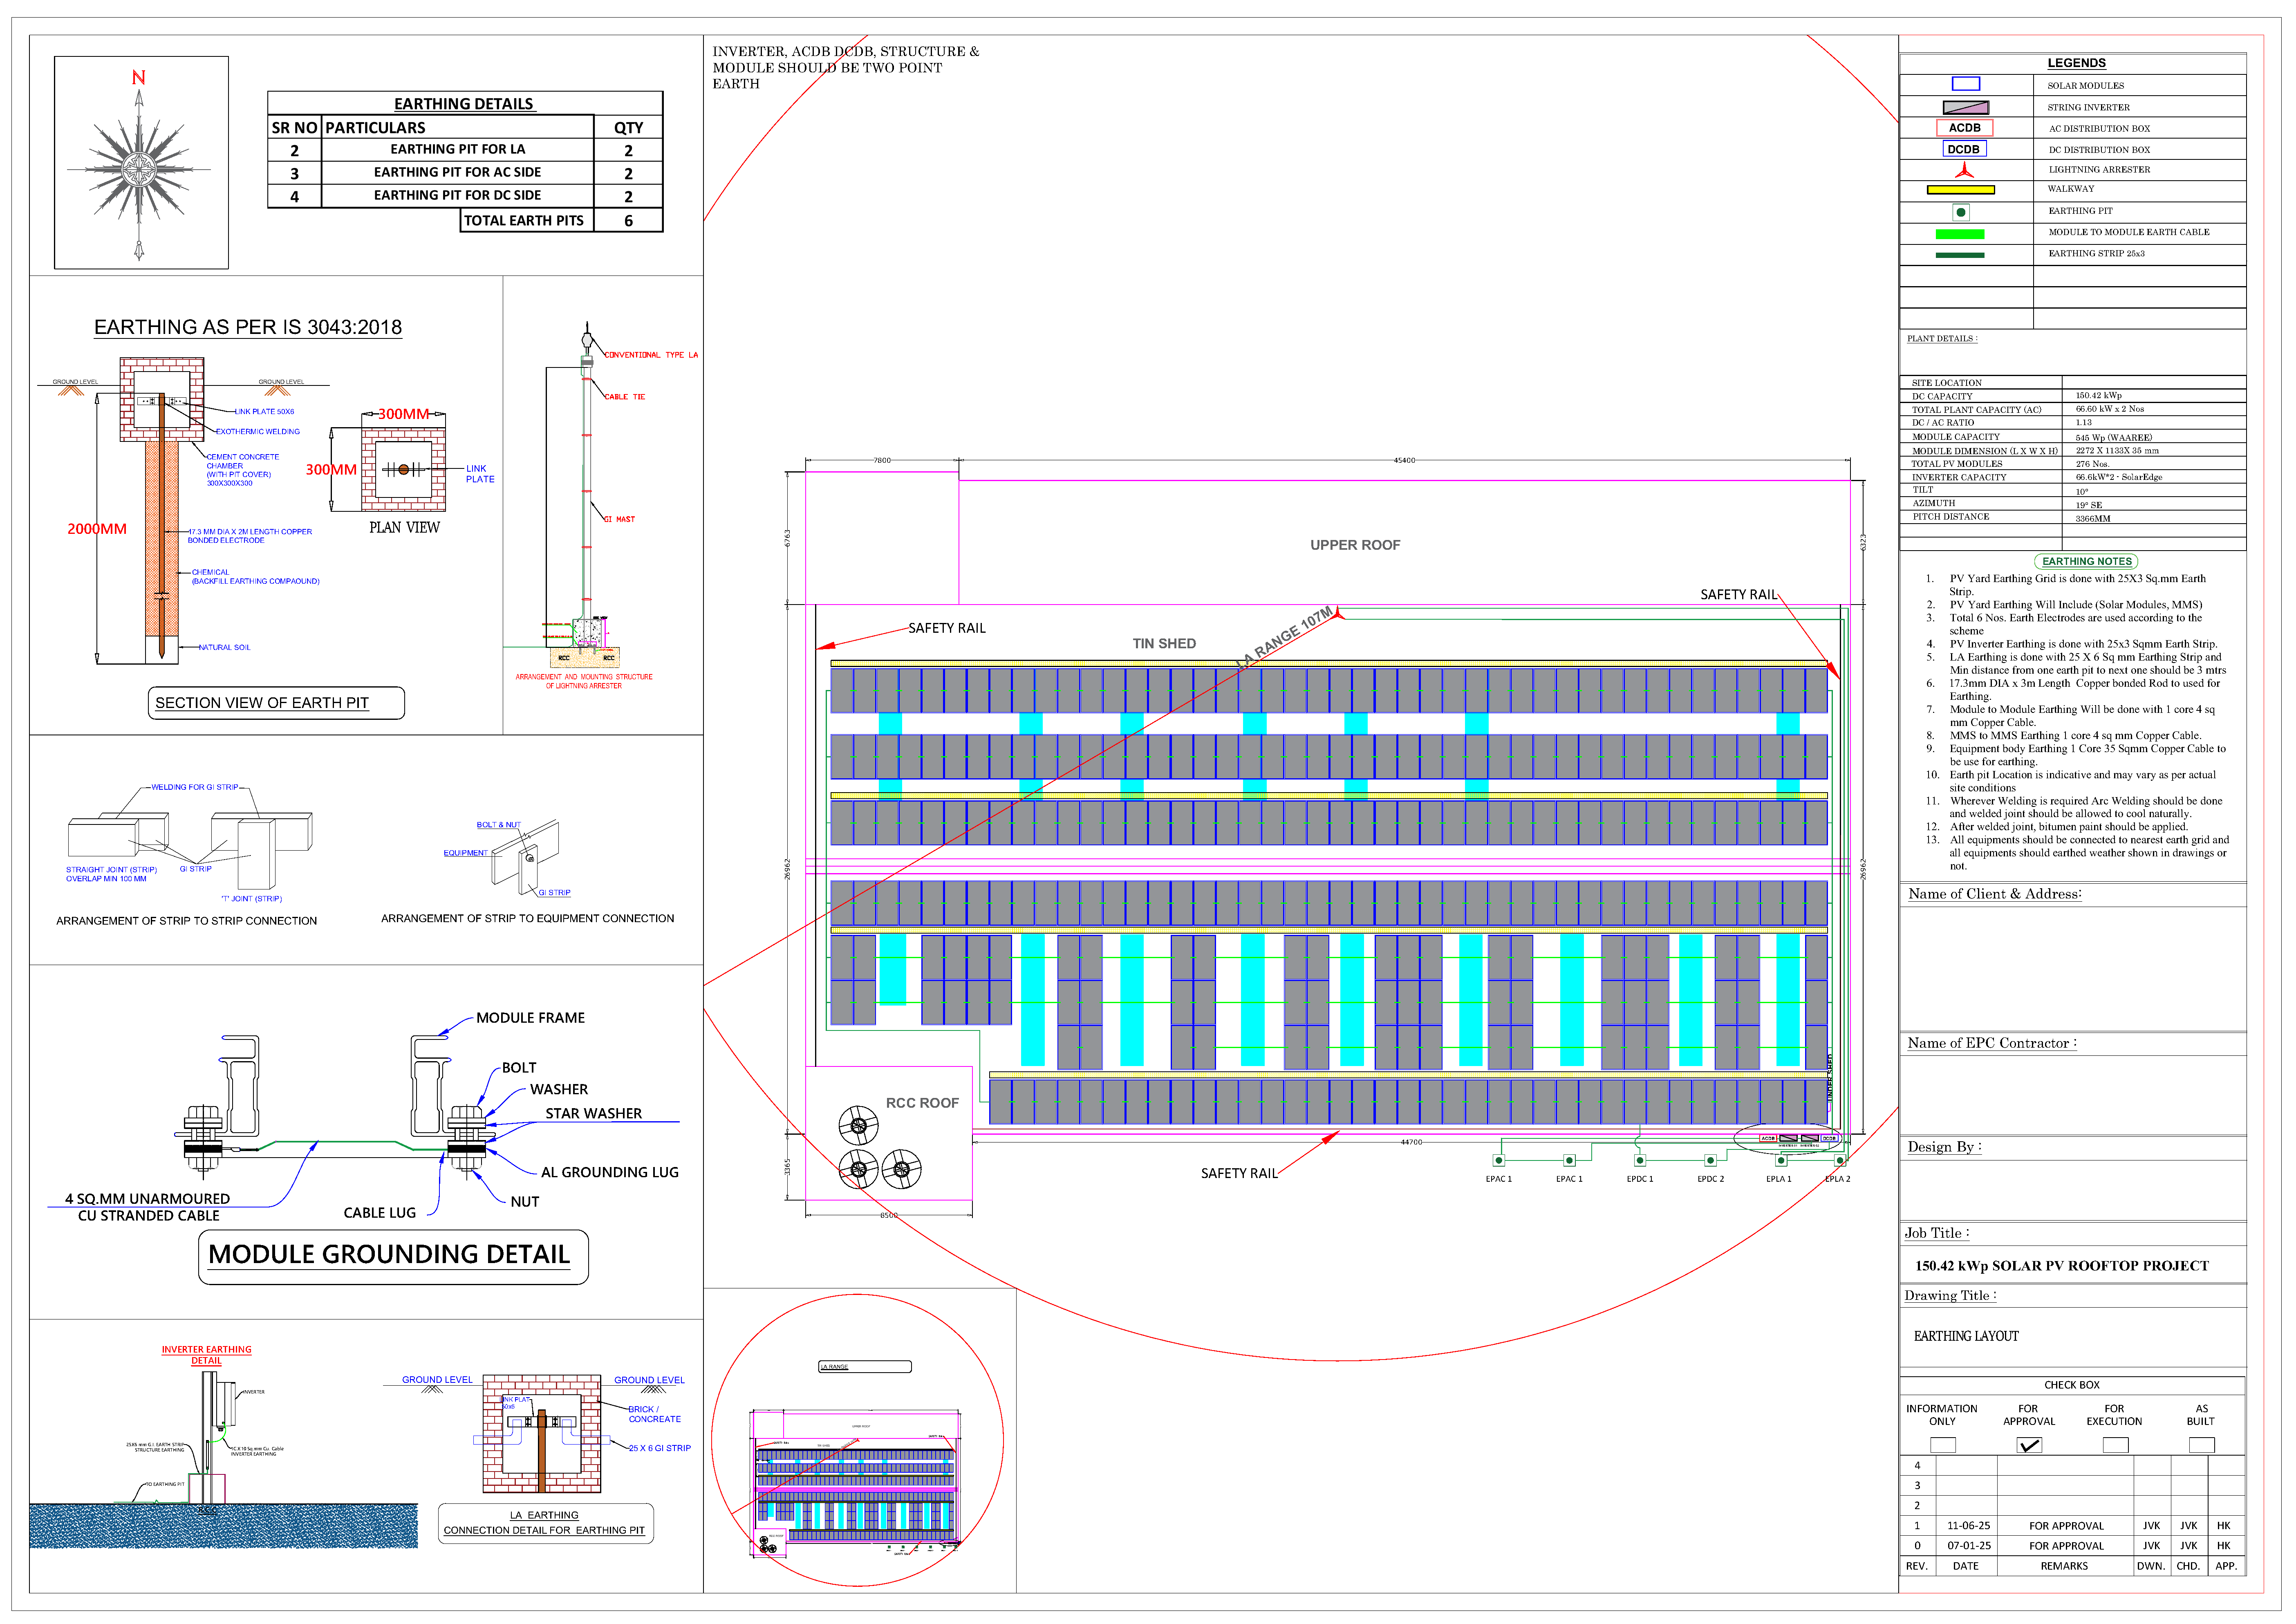Click the topmost ventilator fan on RCC roof

(858, 1126)
